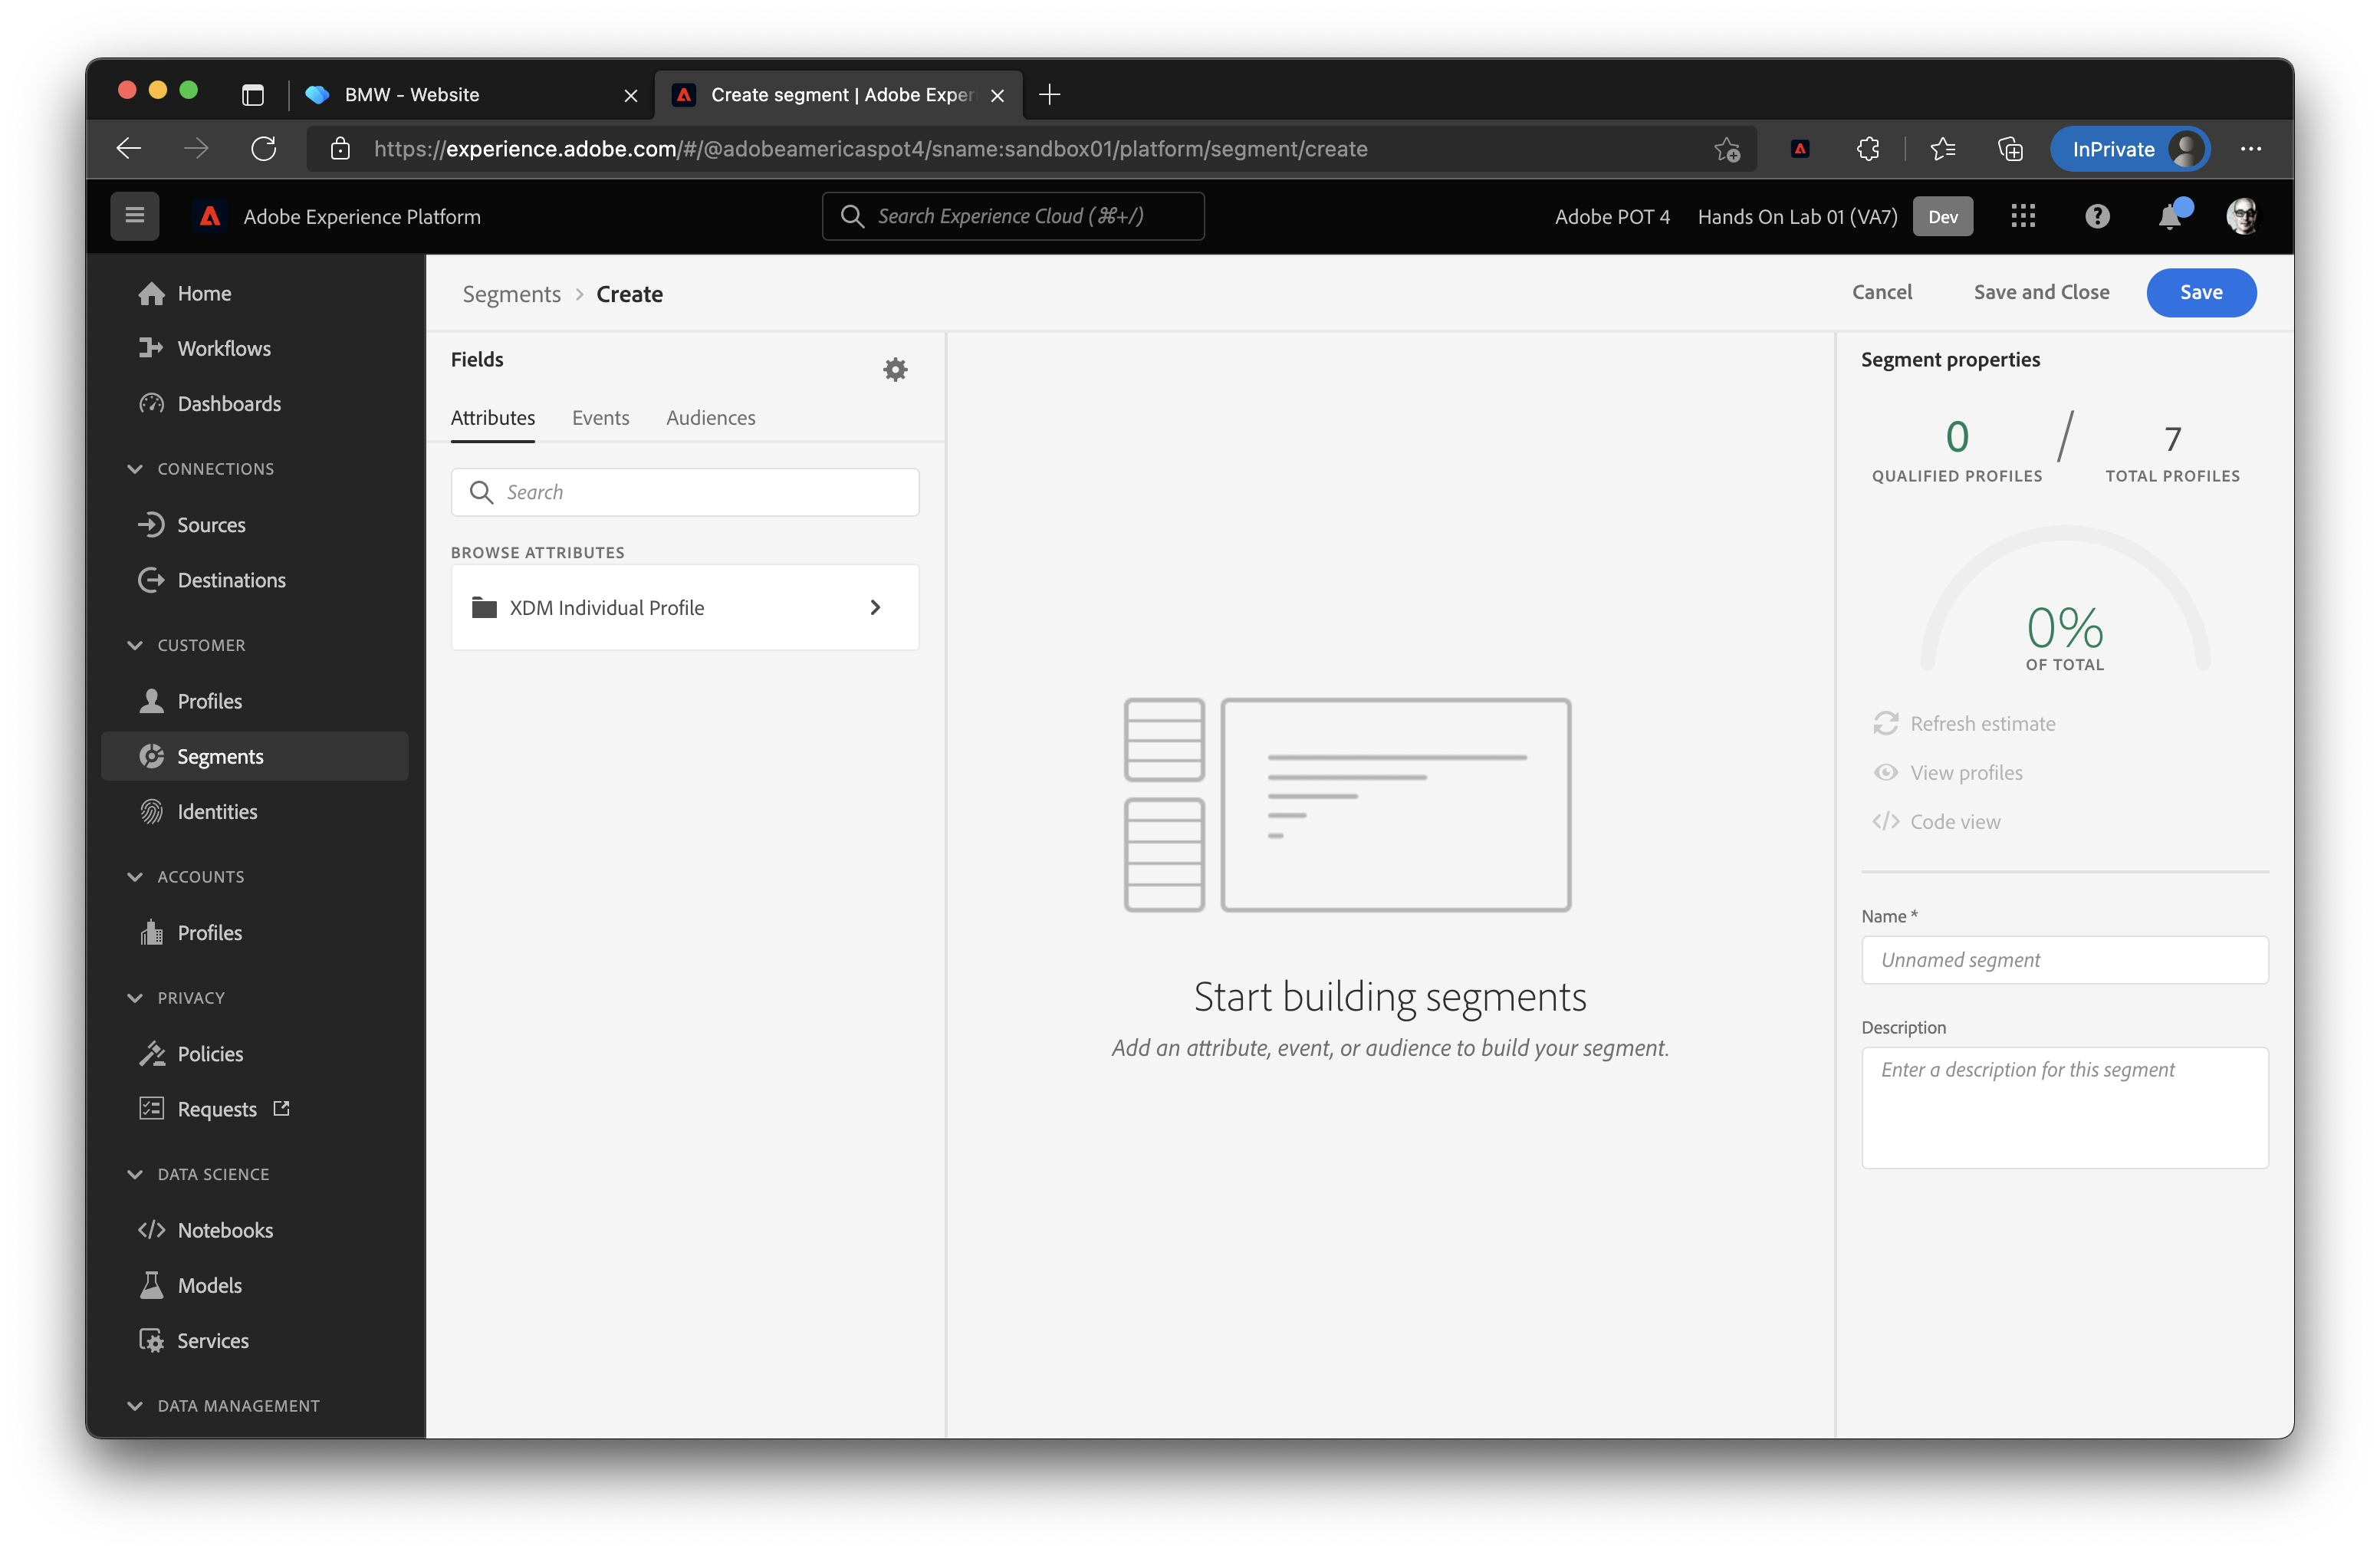Switch to the Audiences tab
Image resolution: width=2380 pixels, height=1552 pixels.
click(710, 417)
